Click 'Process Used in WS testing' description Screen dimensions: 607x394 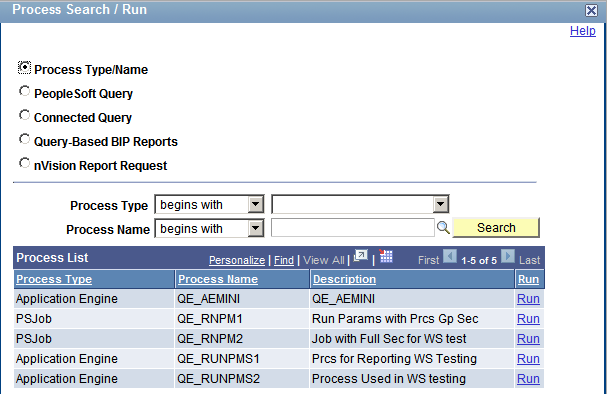(389, 379)
